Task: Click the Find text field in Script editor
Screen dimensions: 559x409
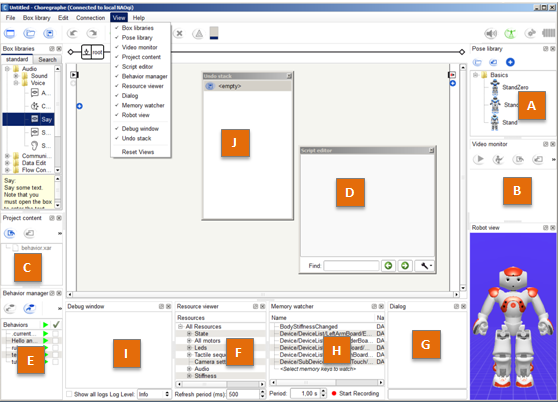Action: (351, 266)
